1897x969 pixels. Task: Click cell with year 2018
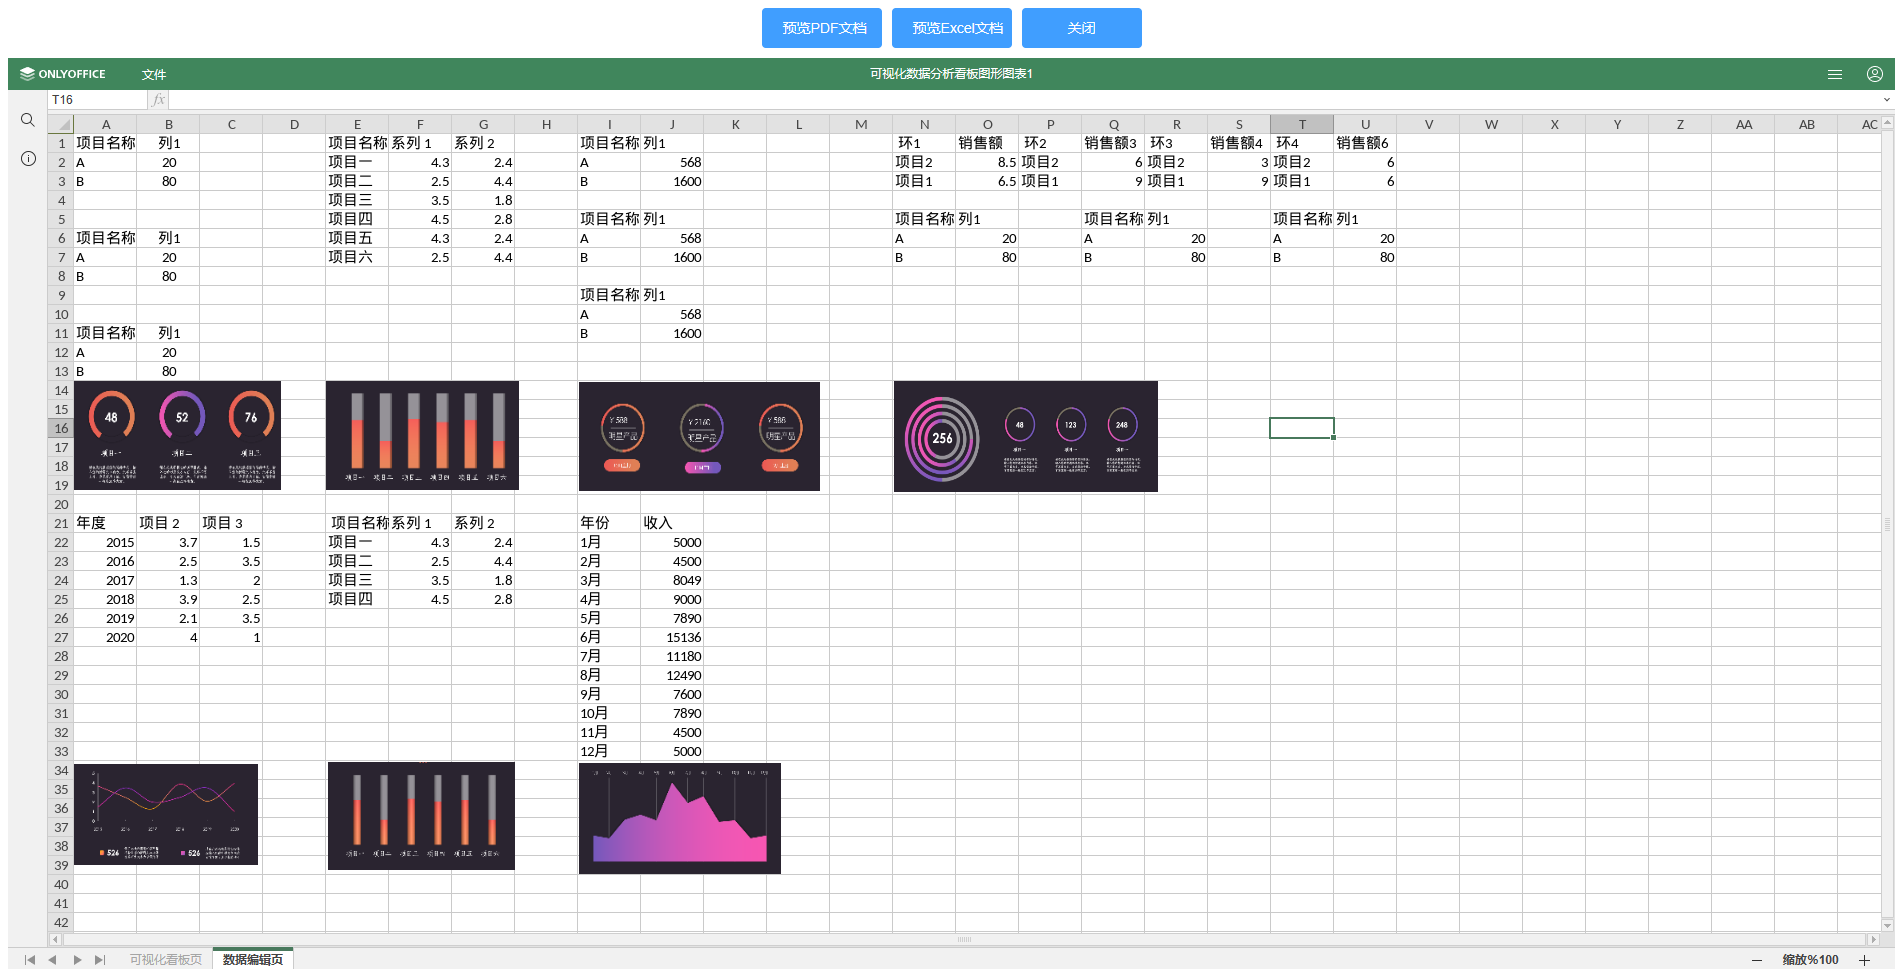[x=105, y=599]
